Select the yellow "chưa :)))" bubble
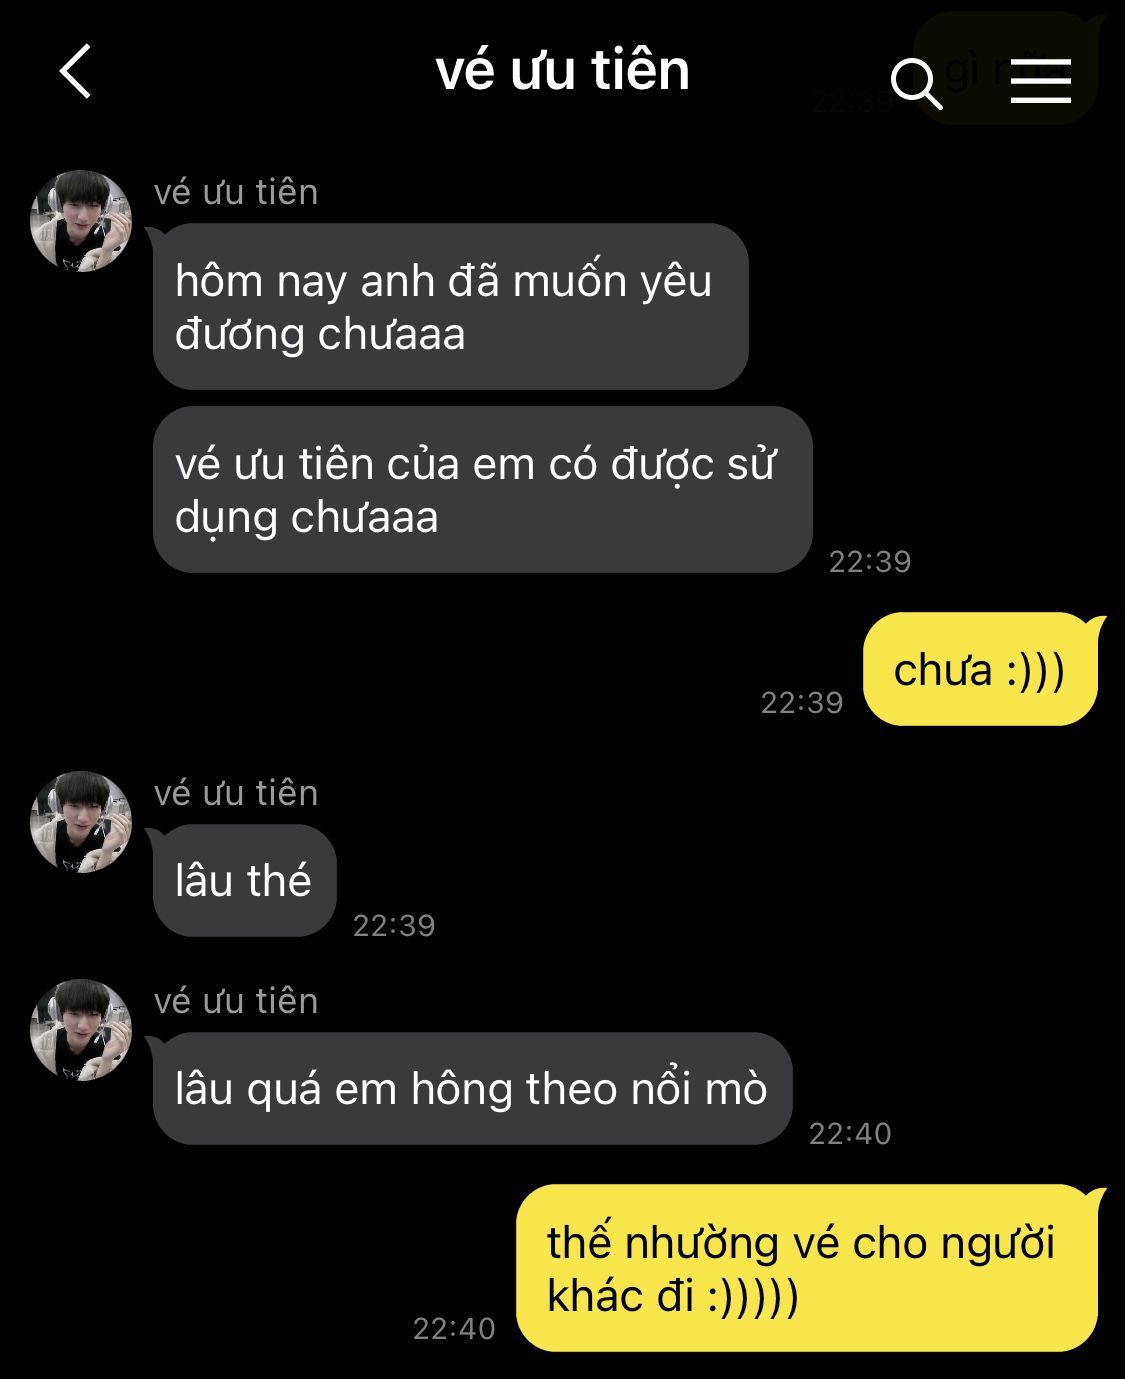The width and height of the screenshot is (1125, 1379). (x=981, y=669)
